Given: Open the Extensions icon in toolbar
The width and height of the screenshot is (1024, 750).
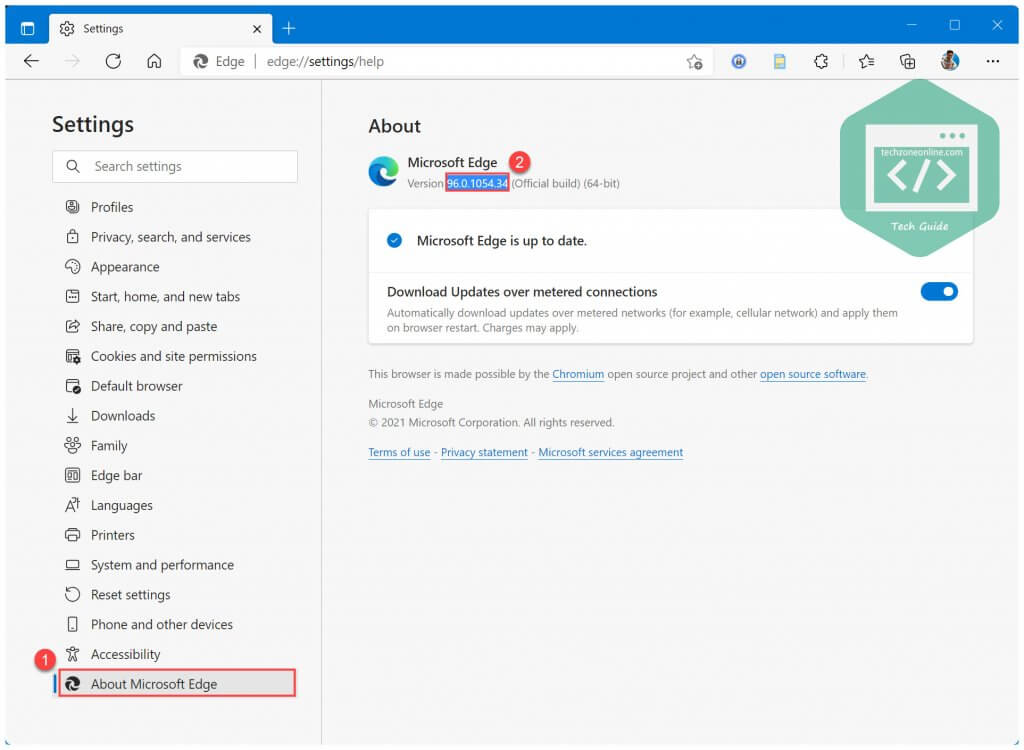Looking at the screenshot, I should coord(822,61).
